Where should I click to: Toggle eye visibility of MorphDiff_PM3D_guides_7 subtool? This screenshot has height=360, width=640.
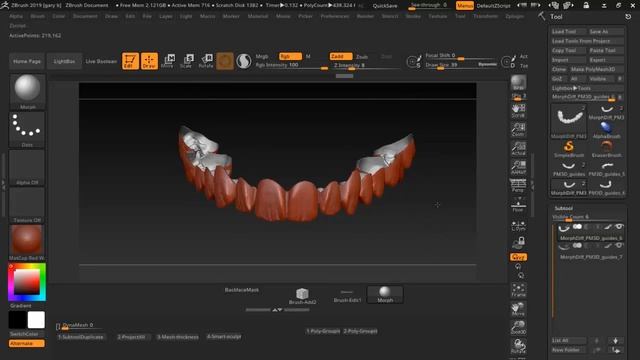tap(619, 245)
